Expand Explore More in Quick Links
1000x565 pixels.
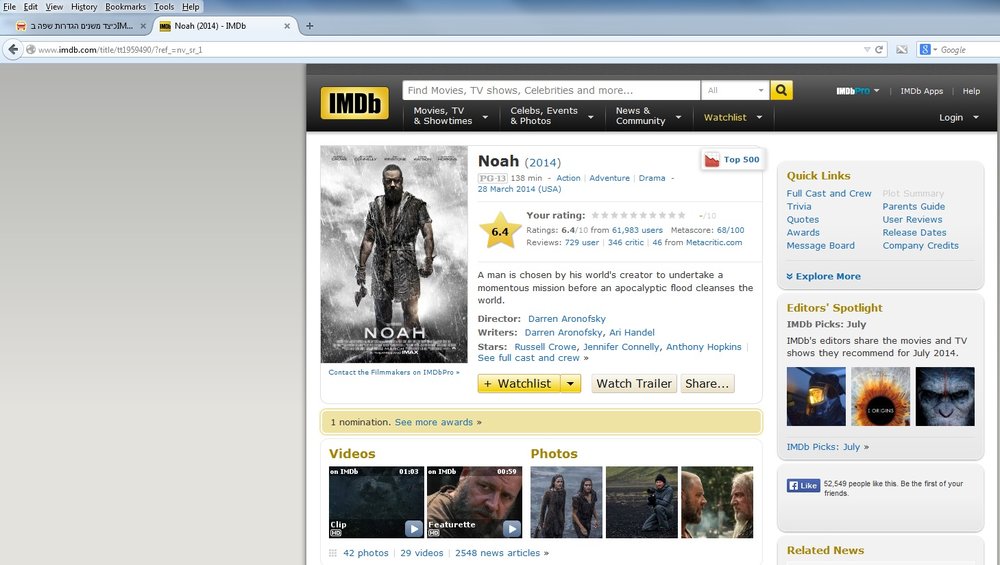(823, 276)
